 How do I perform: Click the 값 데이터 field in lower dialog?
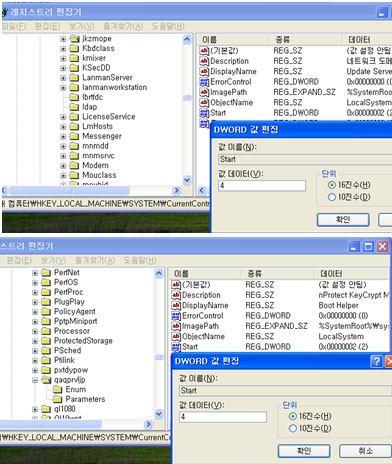pos(223,417)
